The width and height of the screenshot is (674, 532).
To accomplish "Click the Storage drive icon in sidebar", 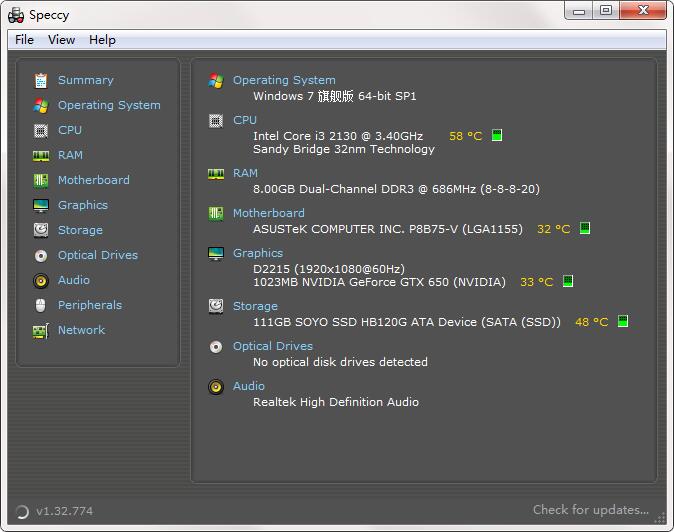I will pos(41,230).
